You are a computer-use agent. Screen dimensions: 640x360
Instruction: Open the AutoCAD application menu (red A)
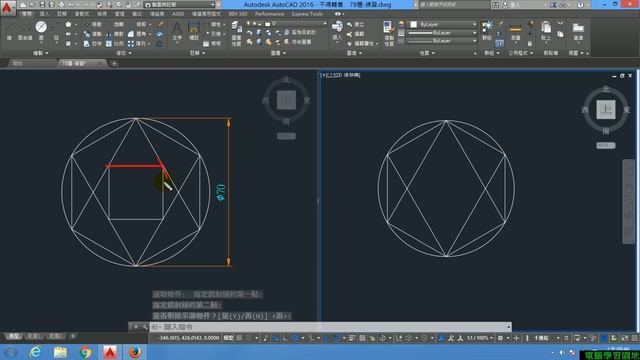click(x=7, y=7)
